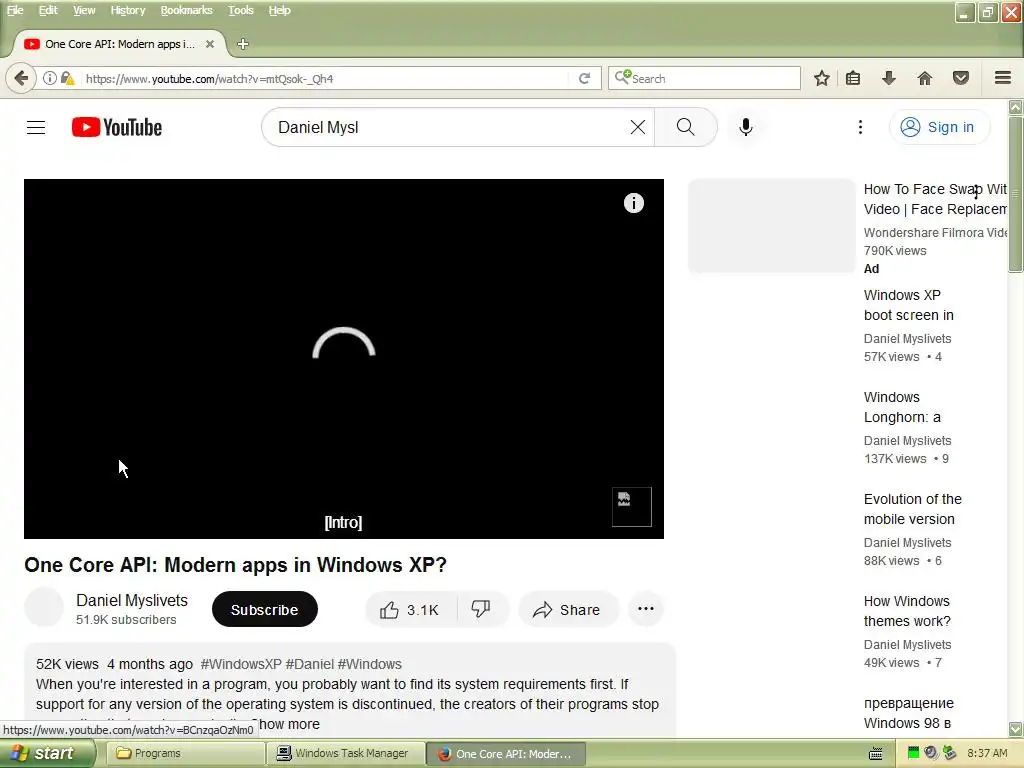Open the Tools menu
The width and height of the screenshot is (1024, 768).
(x=240, y=10)
